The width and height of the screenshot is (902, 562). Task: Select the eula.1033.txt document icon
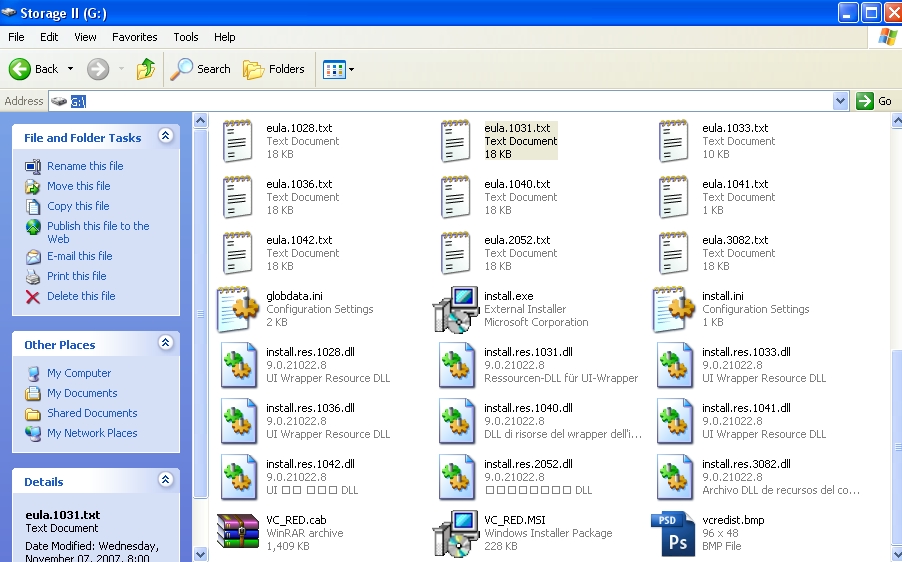pyautogui.click(x=673, y=141)
